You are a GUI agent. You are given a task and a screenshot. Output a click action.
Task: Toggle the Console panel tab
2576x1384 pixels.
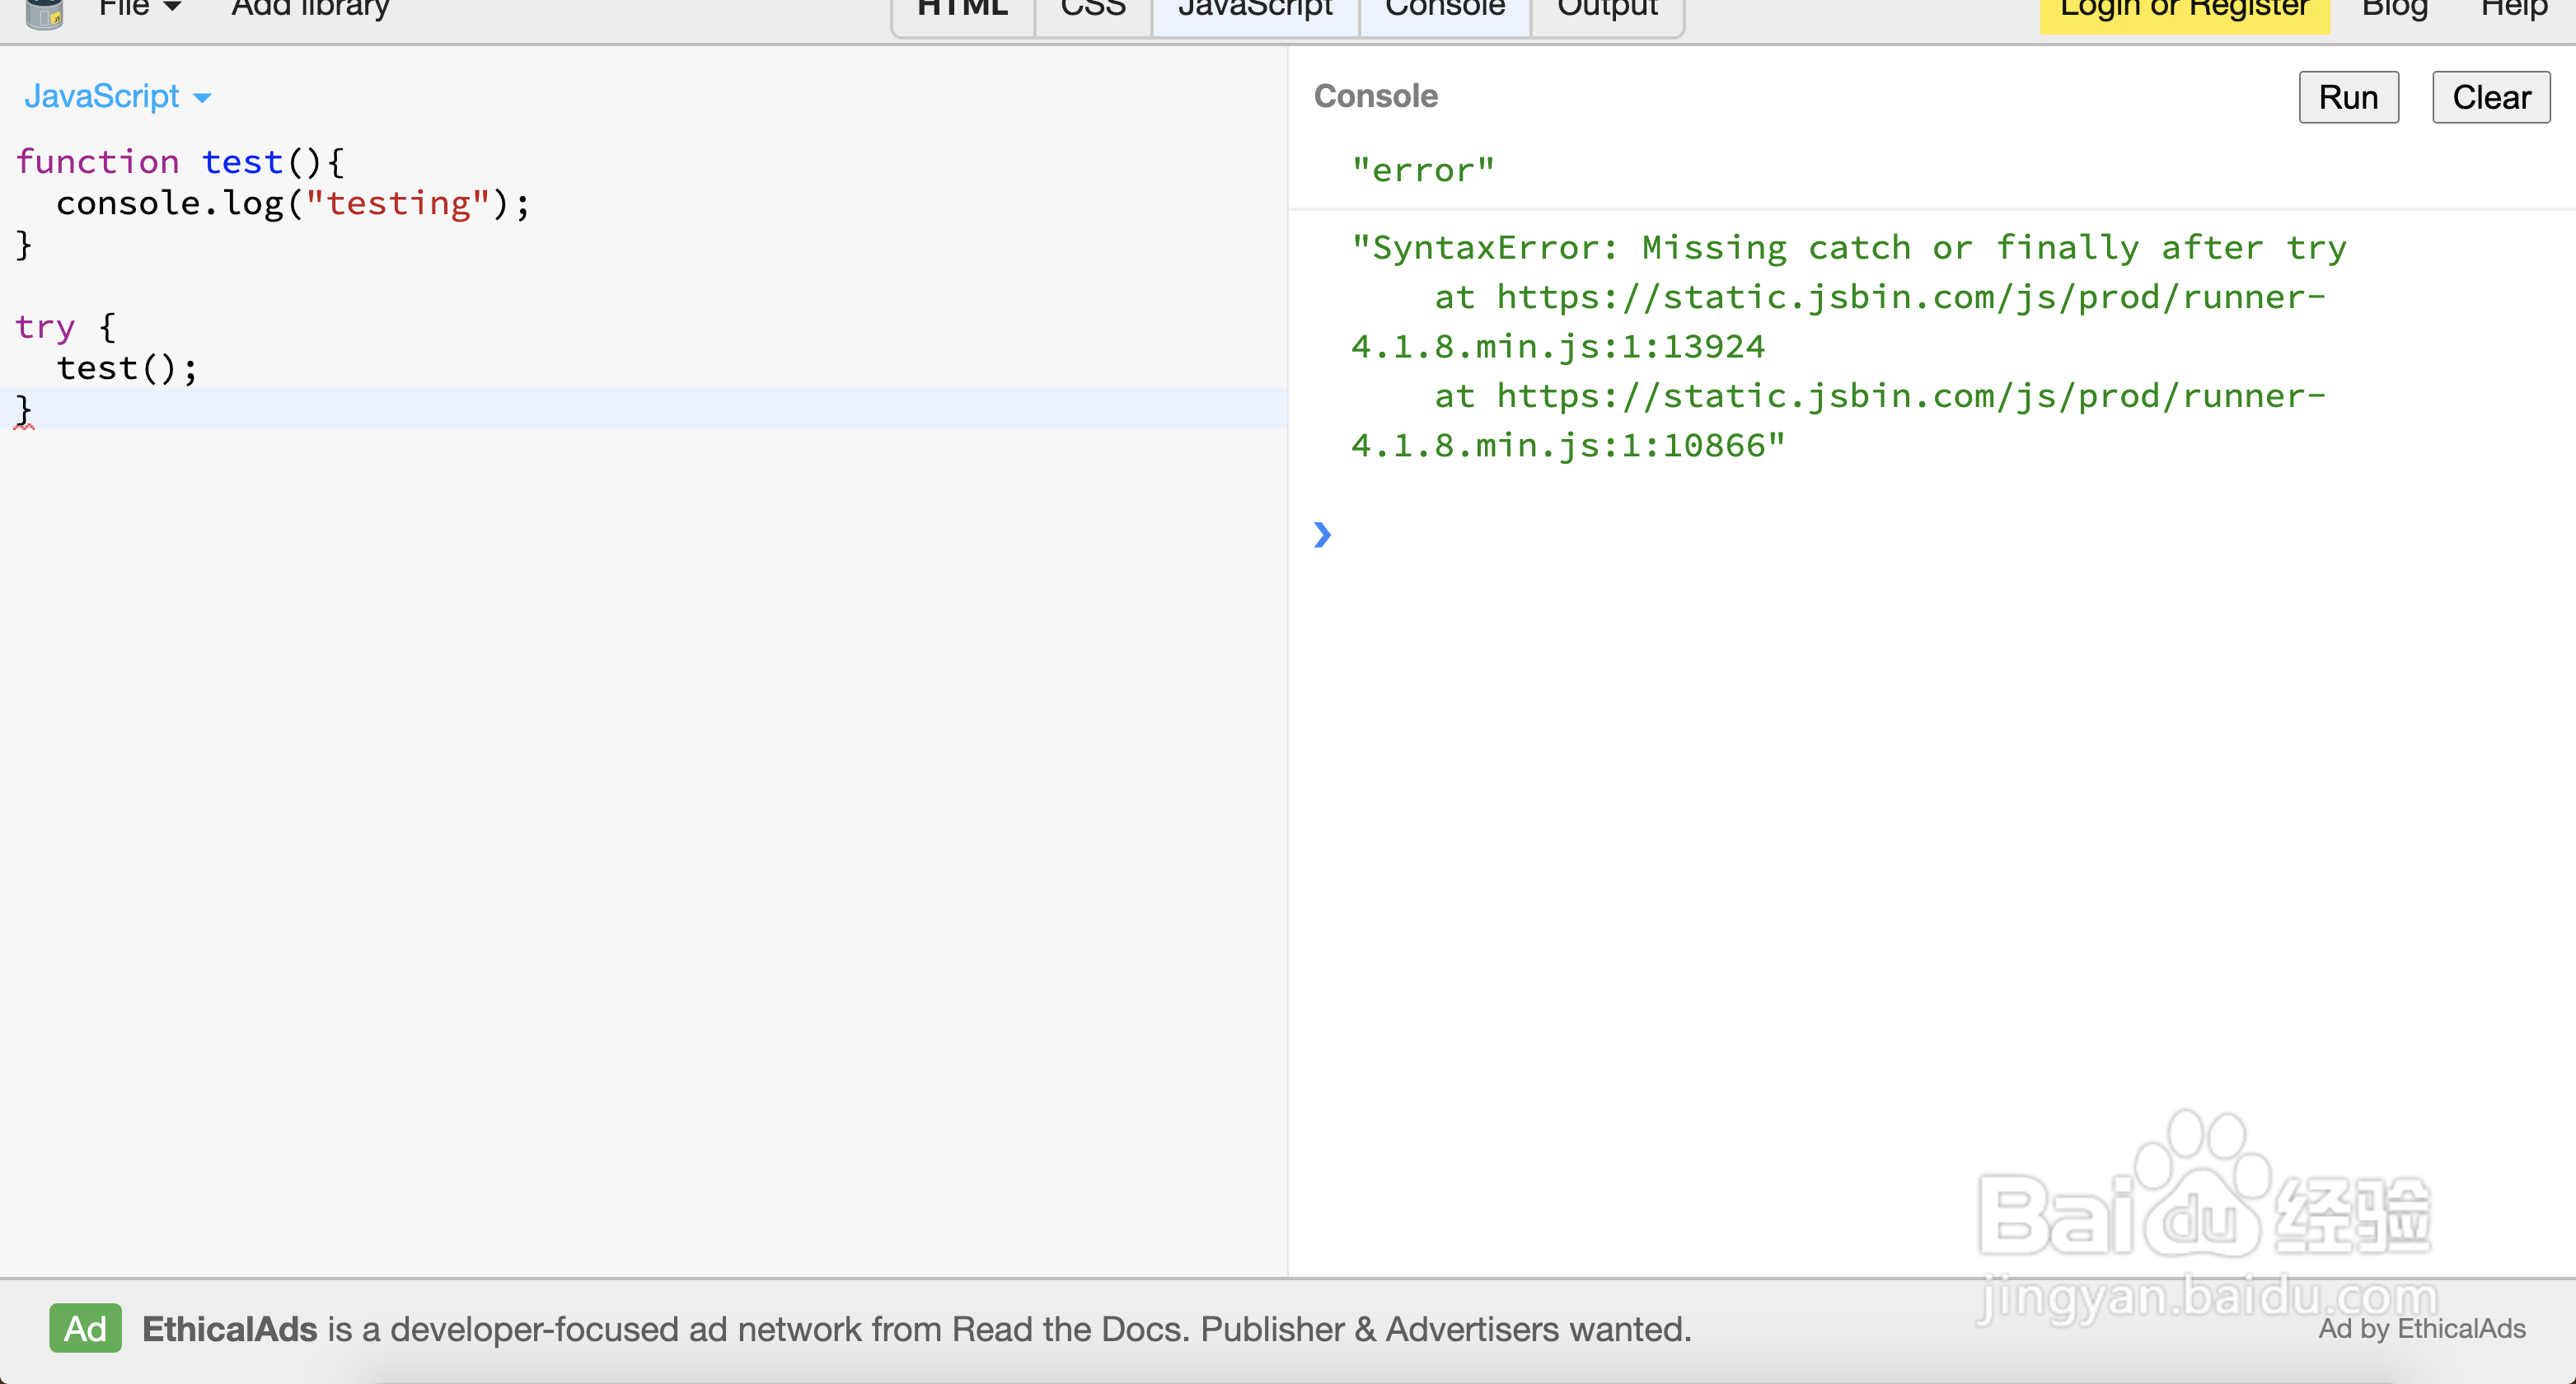click(x=1444, y=12)
